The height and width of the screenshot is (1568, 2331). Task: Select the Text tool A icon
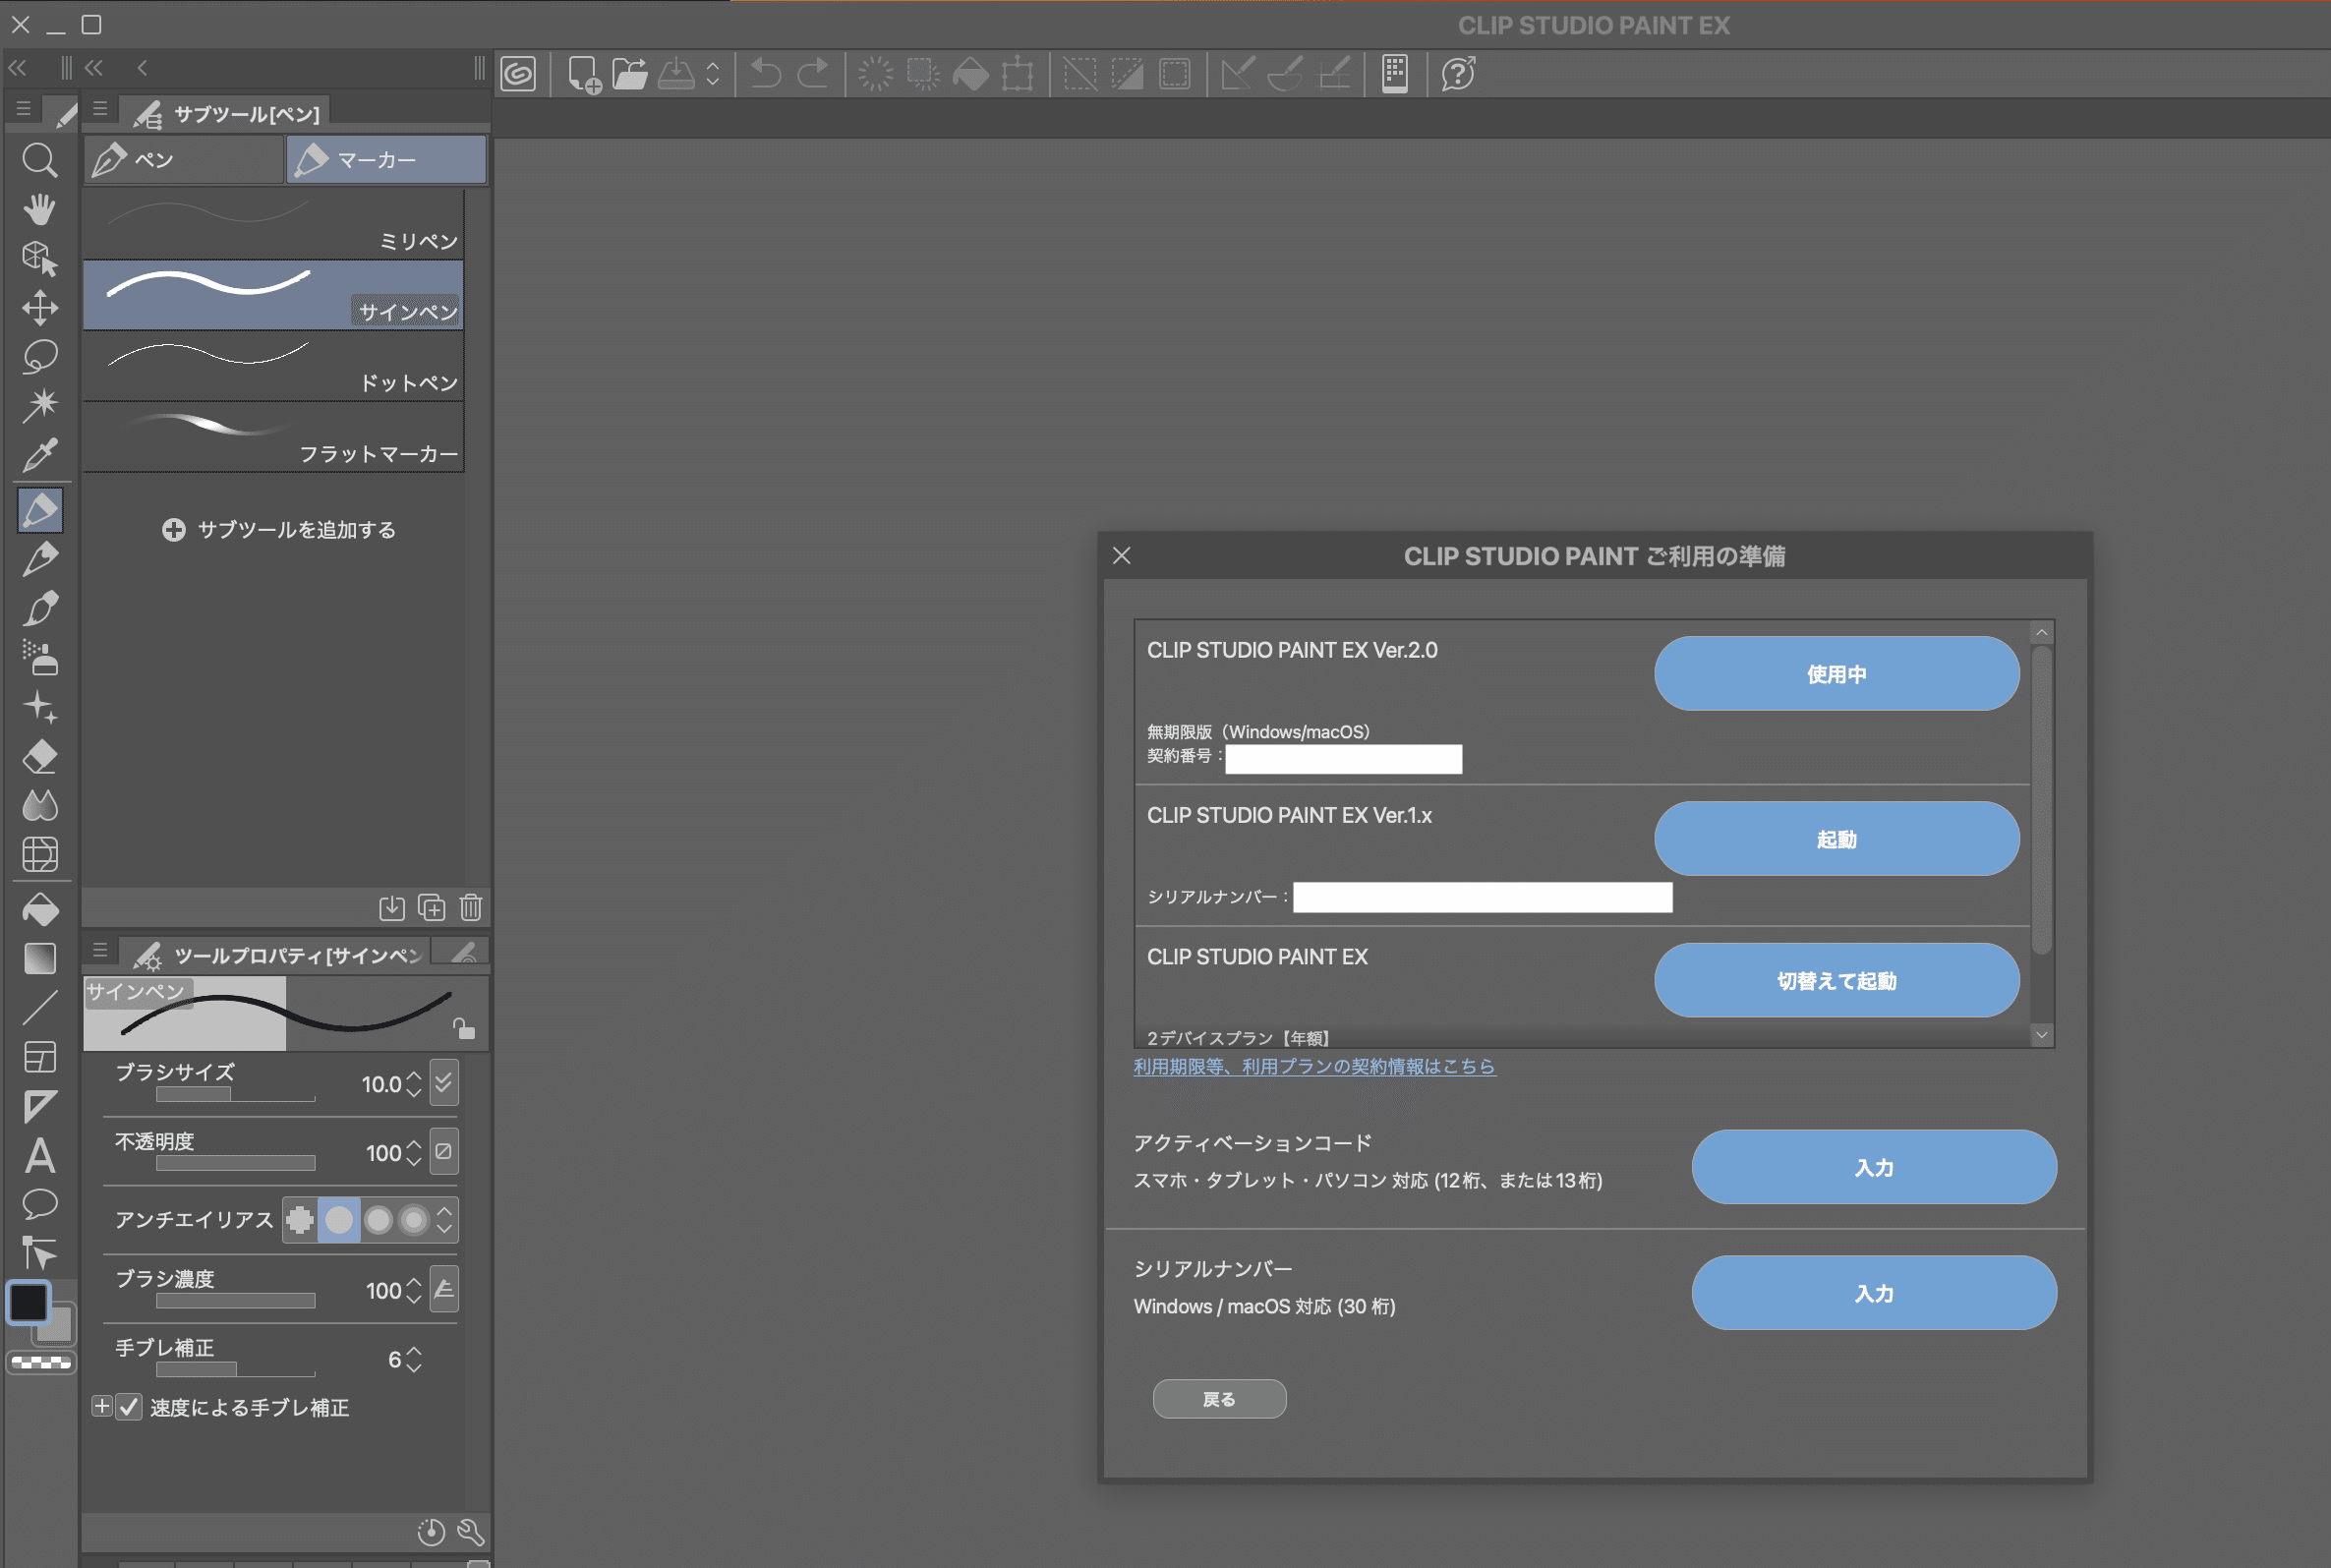[x=40, y=1156]
